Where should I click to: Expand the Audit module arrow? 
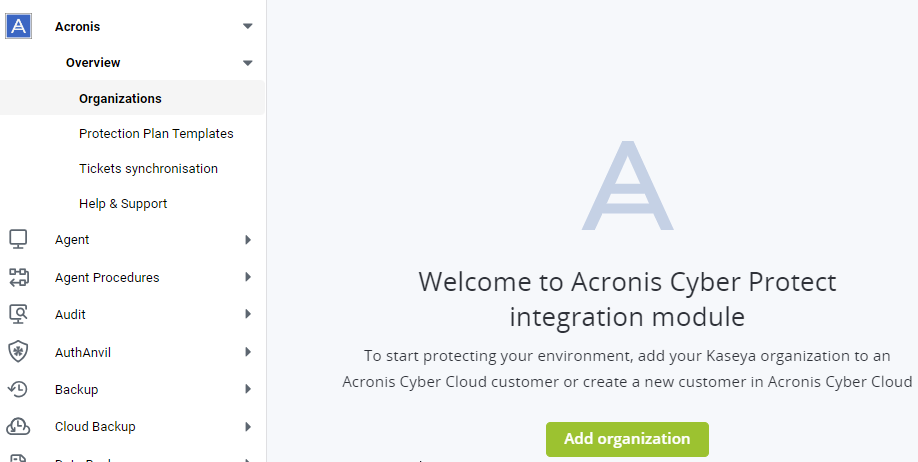click(x=248, y=314)
